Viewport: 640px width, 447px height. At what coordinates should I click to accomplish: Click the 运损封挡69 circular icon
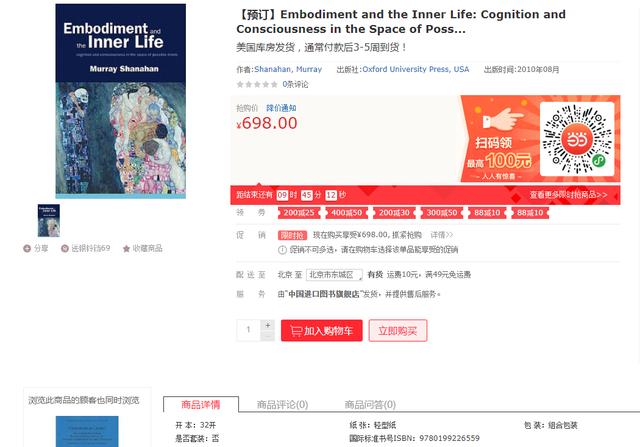64,248
